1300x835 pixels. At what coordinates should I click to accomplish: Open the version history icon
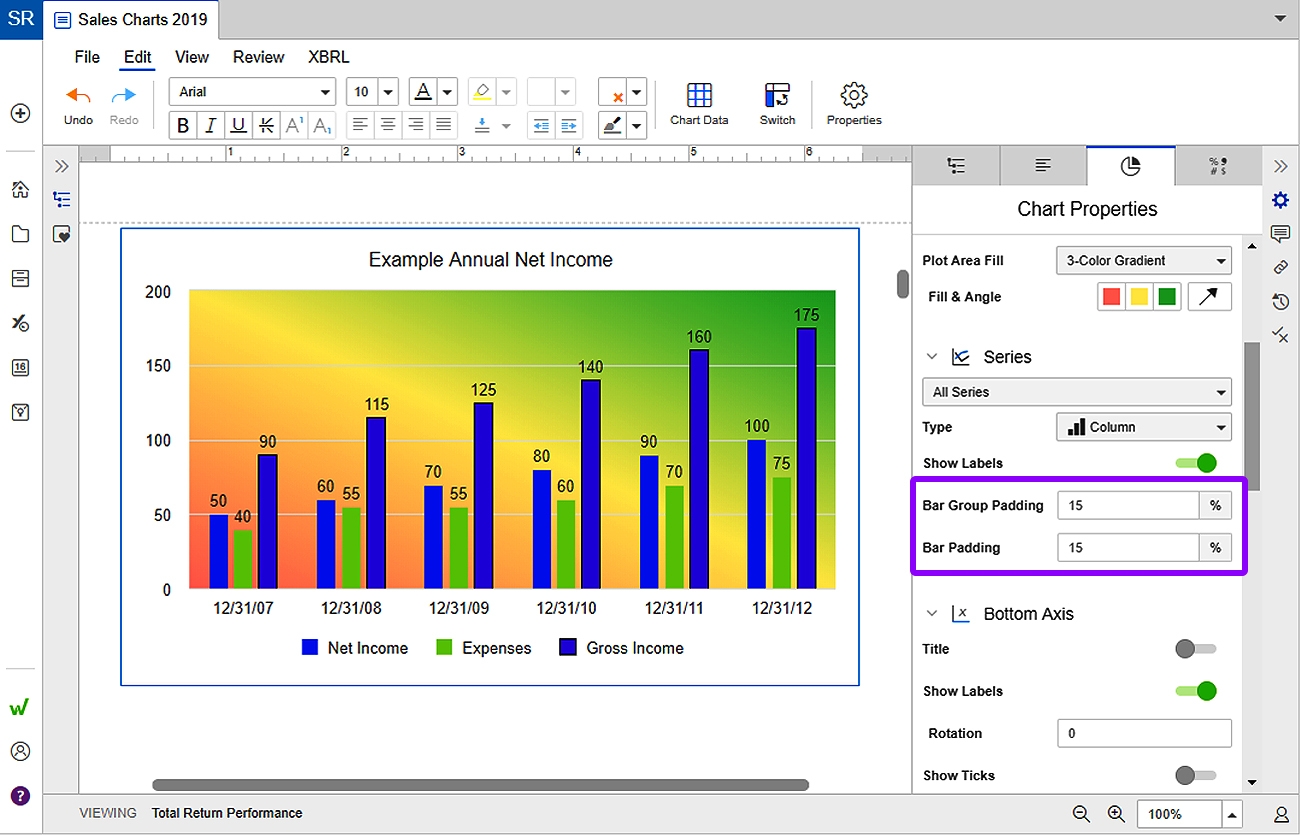pos(1281,301)
